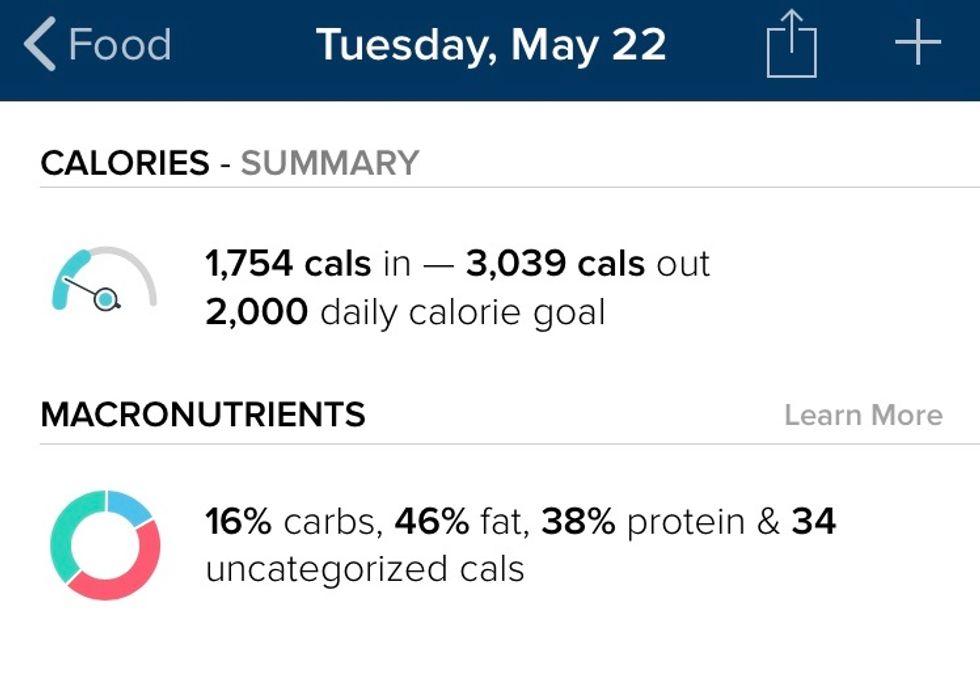Click the calorie gauge meter icon
This screenshot has width=980, height=673.
coord(104,281)
